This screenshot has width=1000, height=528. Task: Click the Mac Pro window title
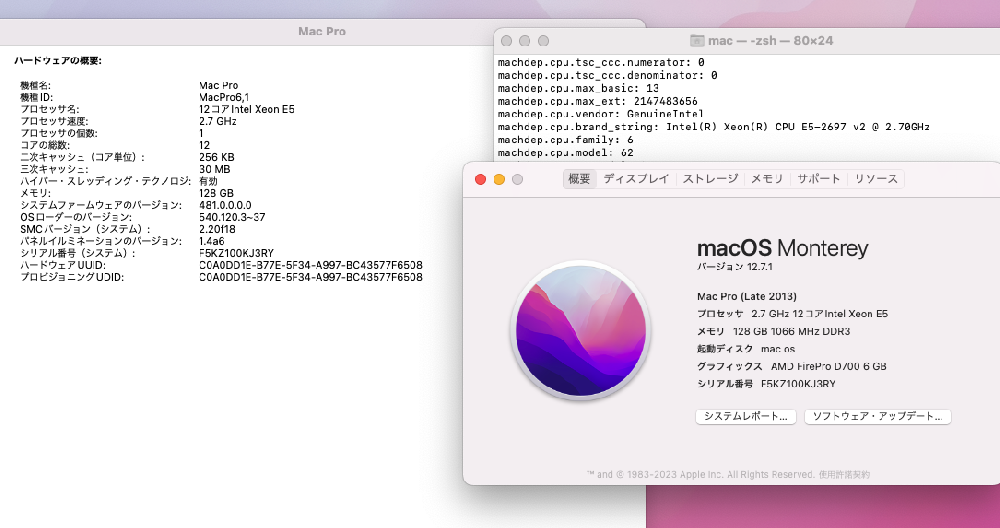(322, 31)
